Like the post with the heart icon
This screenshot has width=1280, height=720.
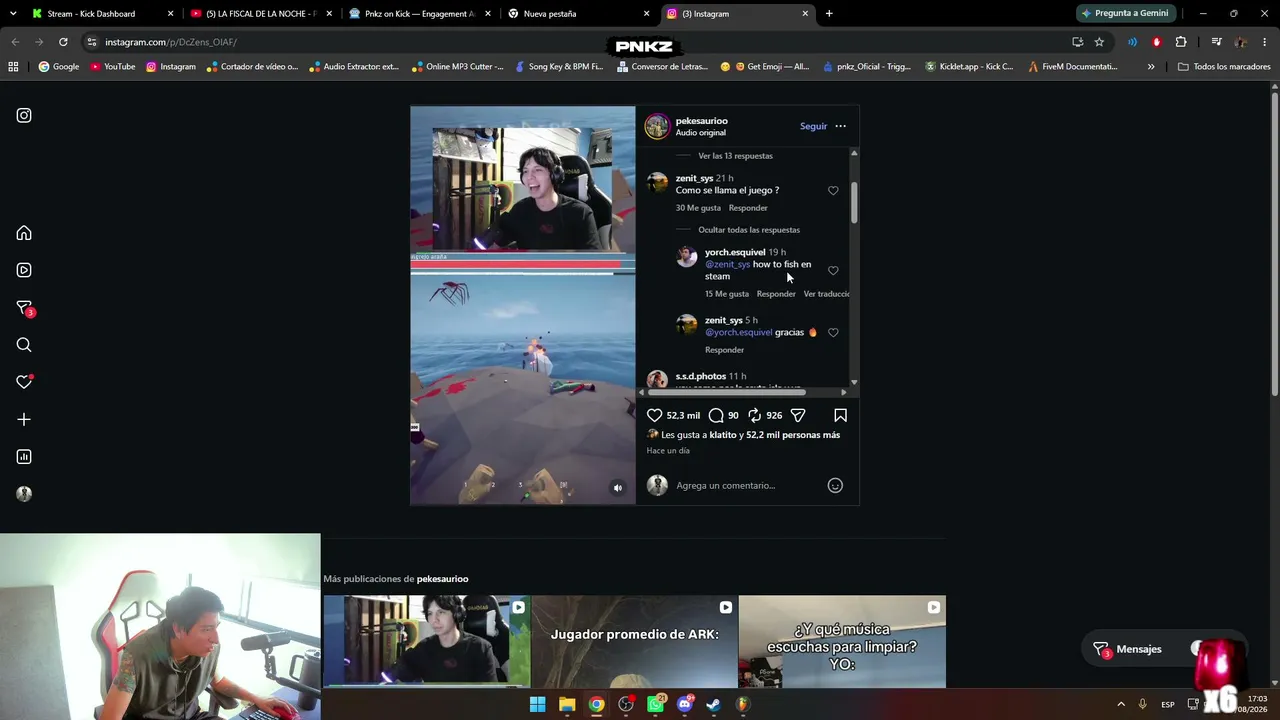click(655, 415)
